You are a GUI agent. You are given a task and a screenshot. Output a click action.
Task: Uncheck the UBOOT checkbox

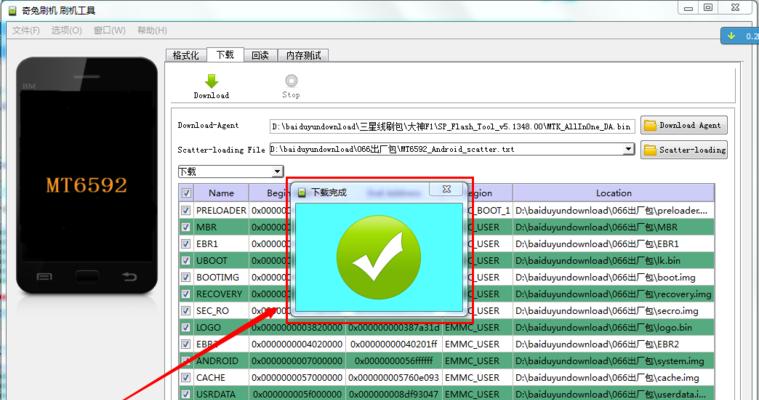tap(186, 261)
